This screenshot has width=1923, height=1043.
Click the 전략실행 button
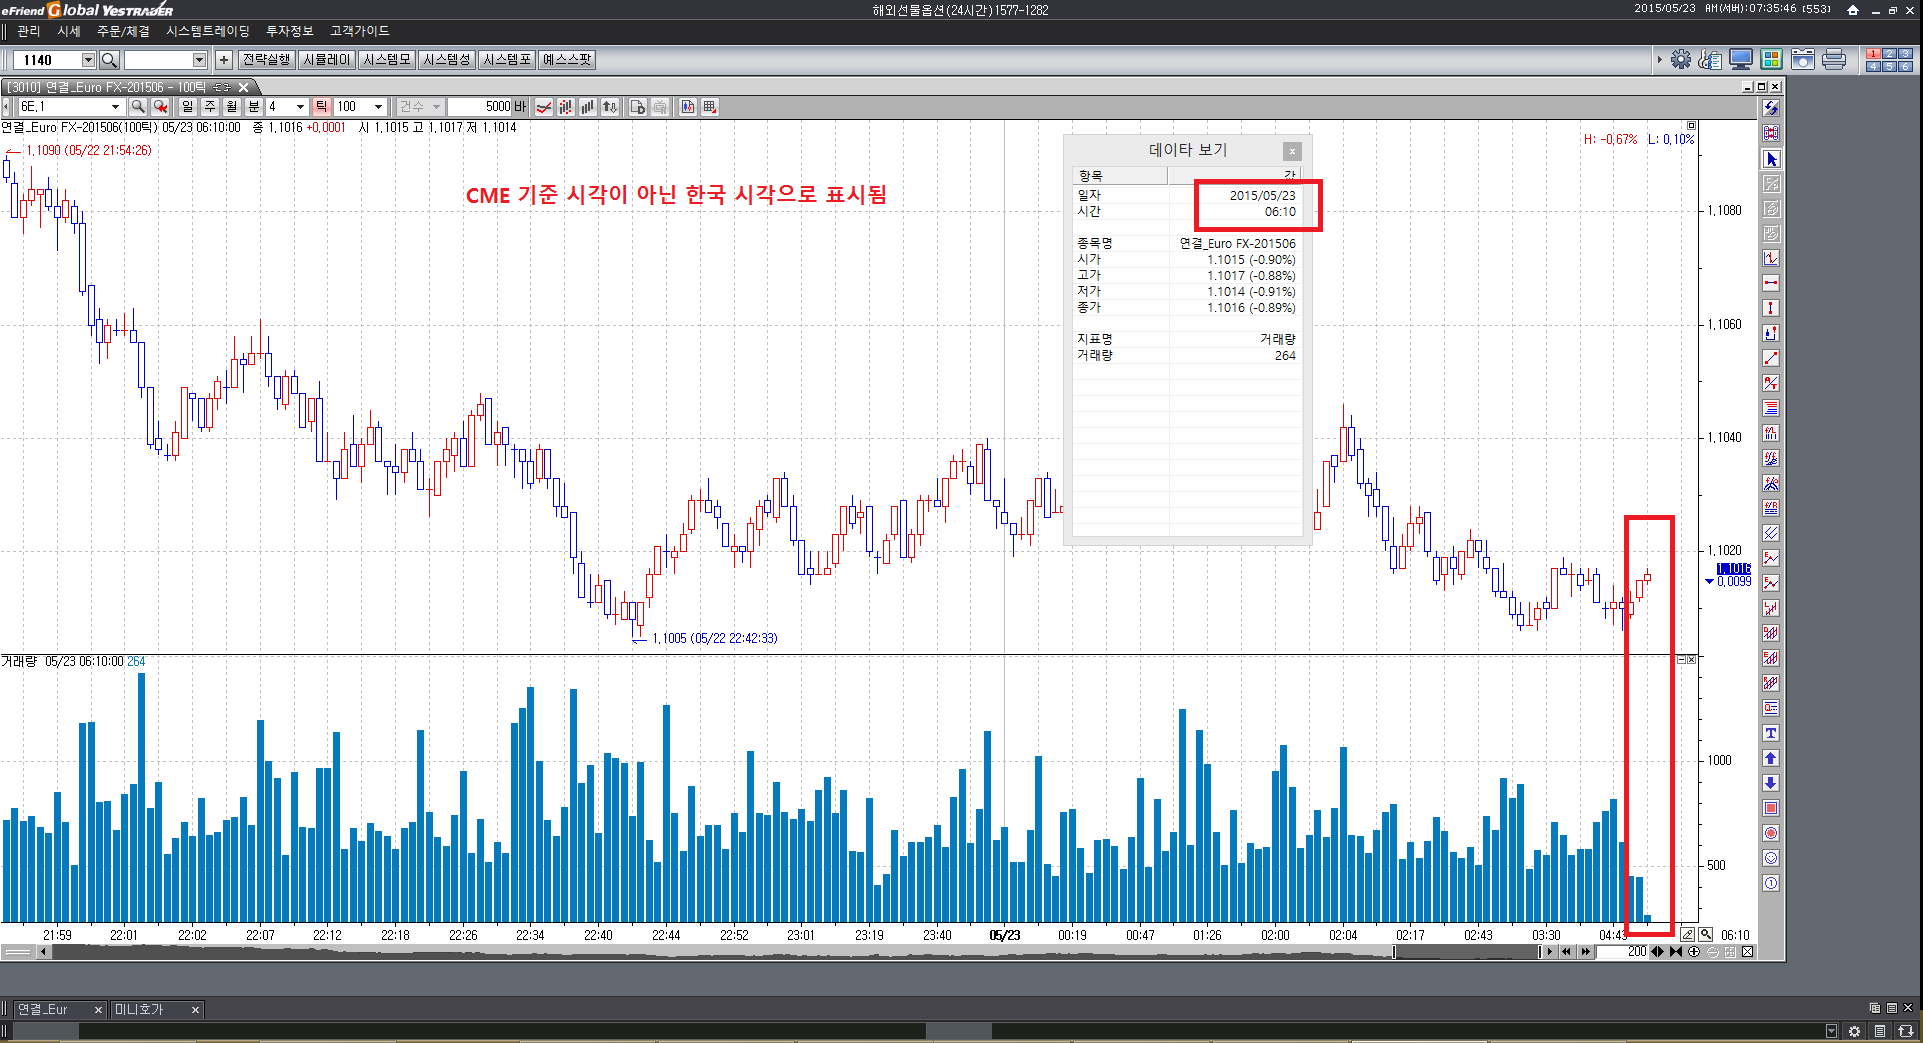[x=266, y=60]
